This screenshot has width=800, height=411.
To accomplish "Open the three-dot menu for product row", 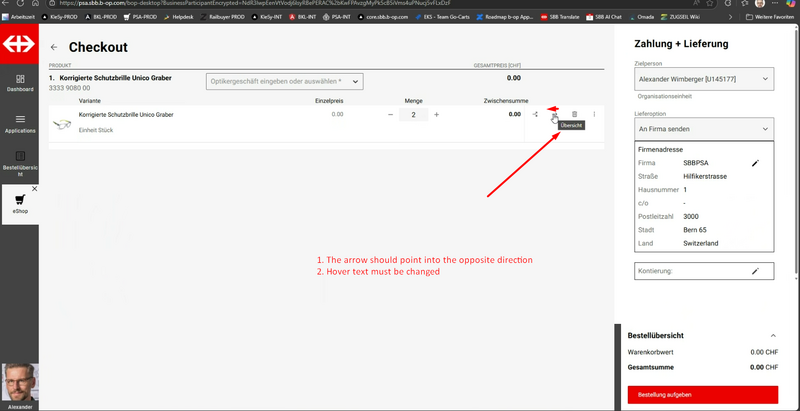I will point(594,115).
